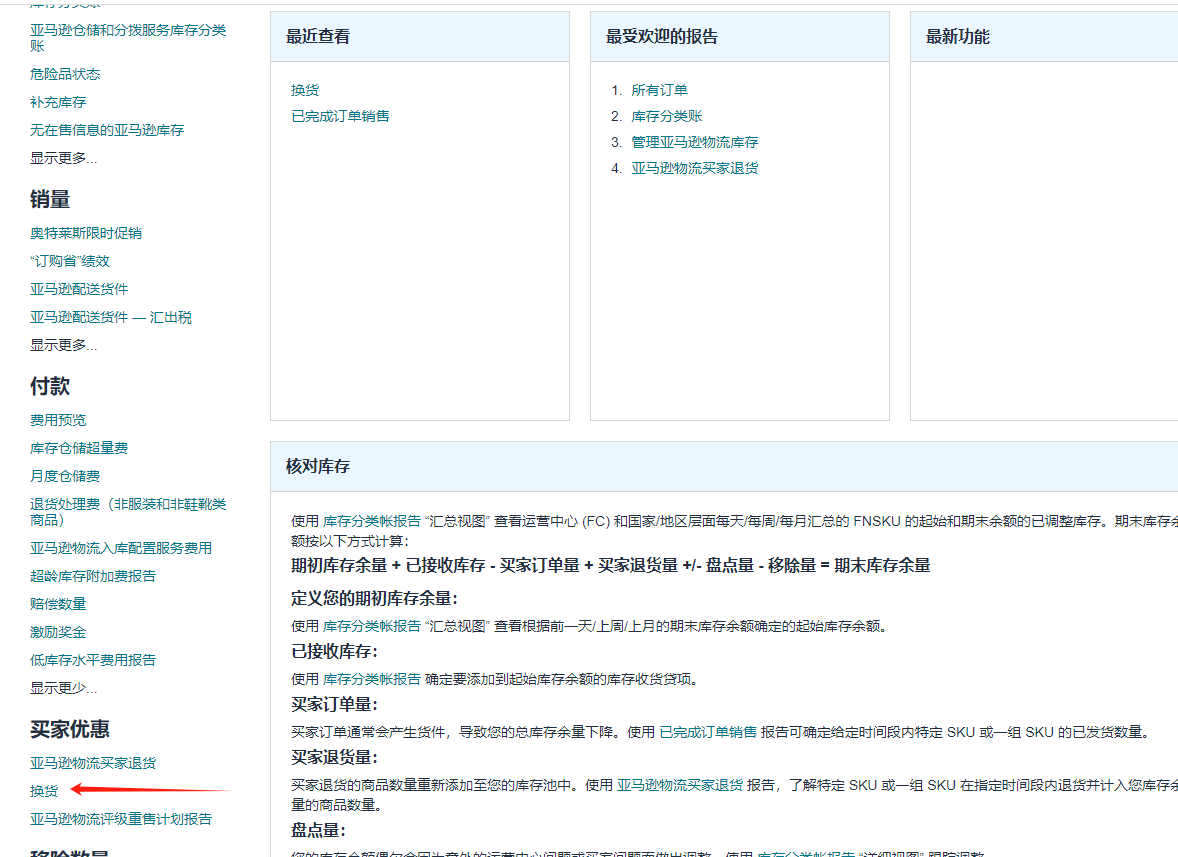Select 库存分类账 in the 最受欢迎的报告 list

point(666,116)
